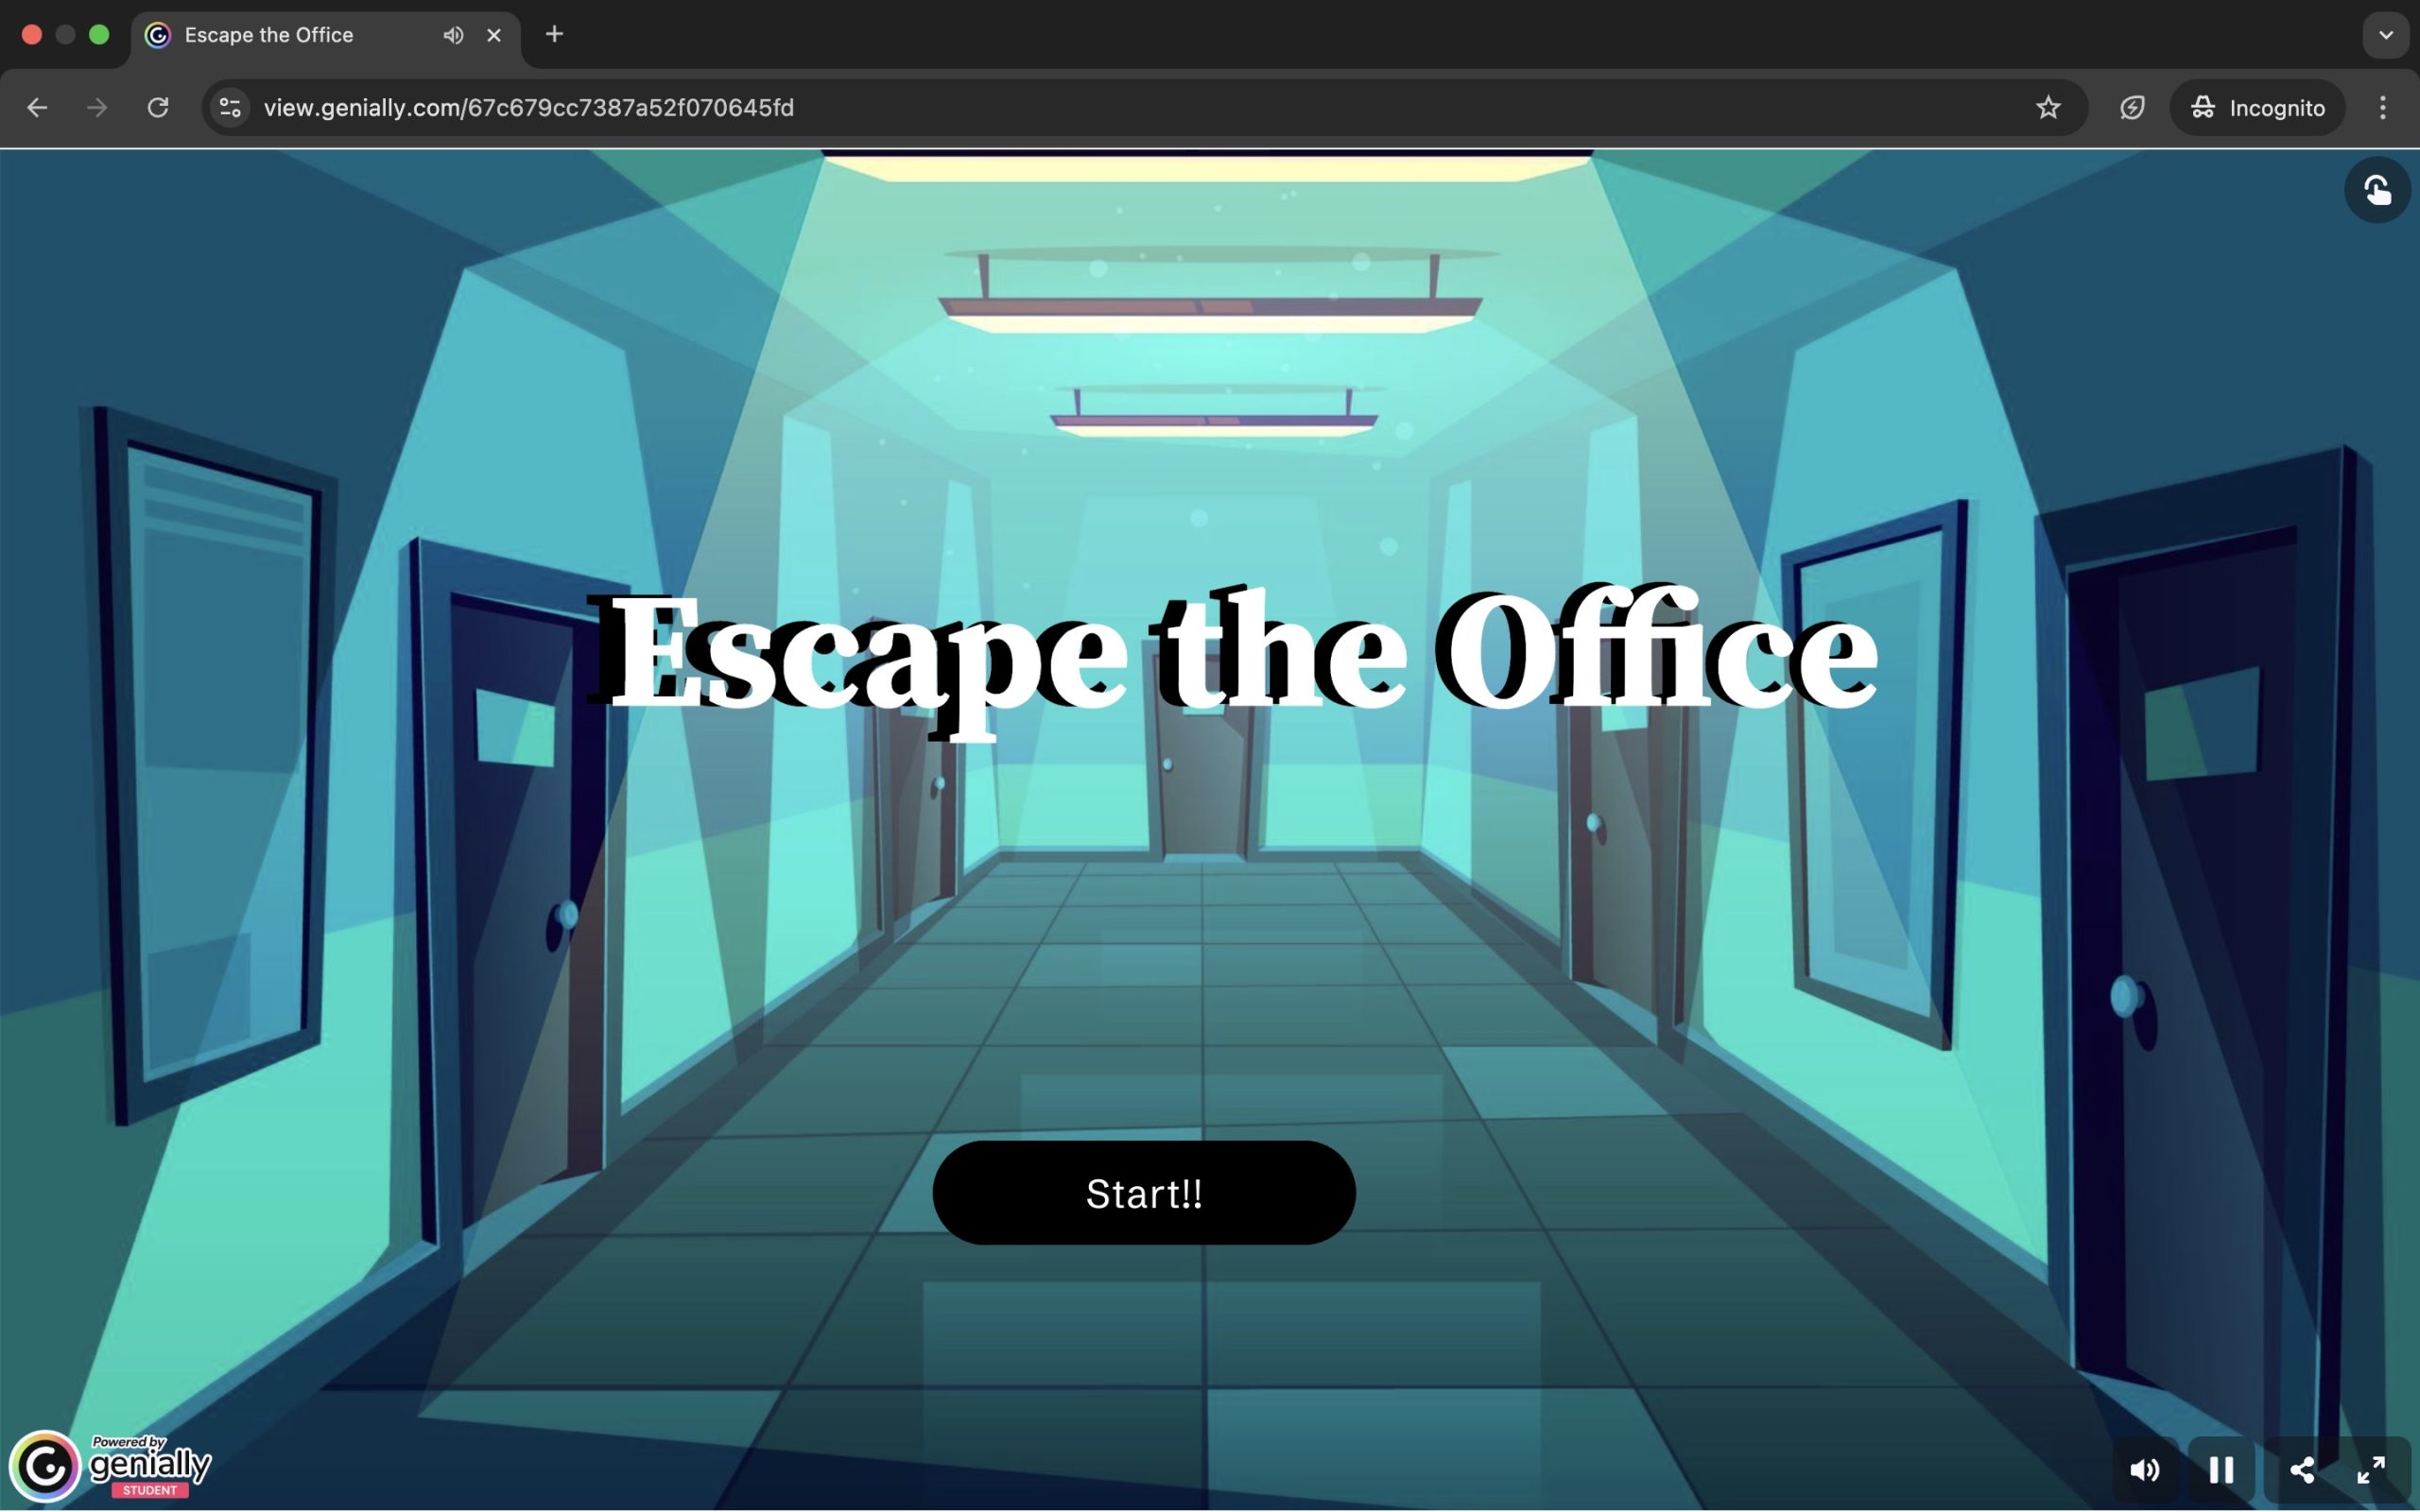This screenshot has width=2420, height=1512.
Task: Enter fullscreen mode in Genially viewer
Action: pos(2371,1469)
